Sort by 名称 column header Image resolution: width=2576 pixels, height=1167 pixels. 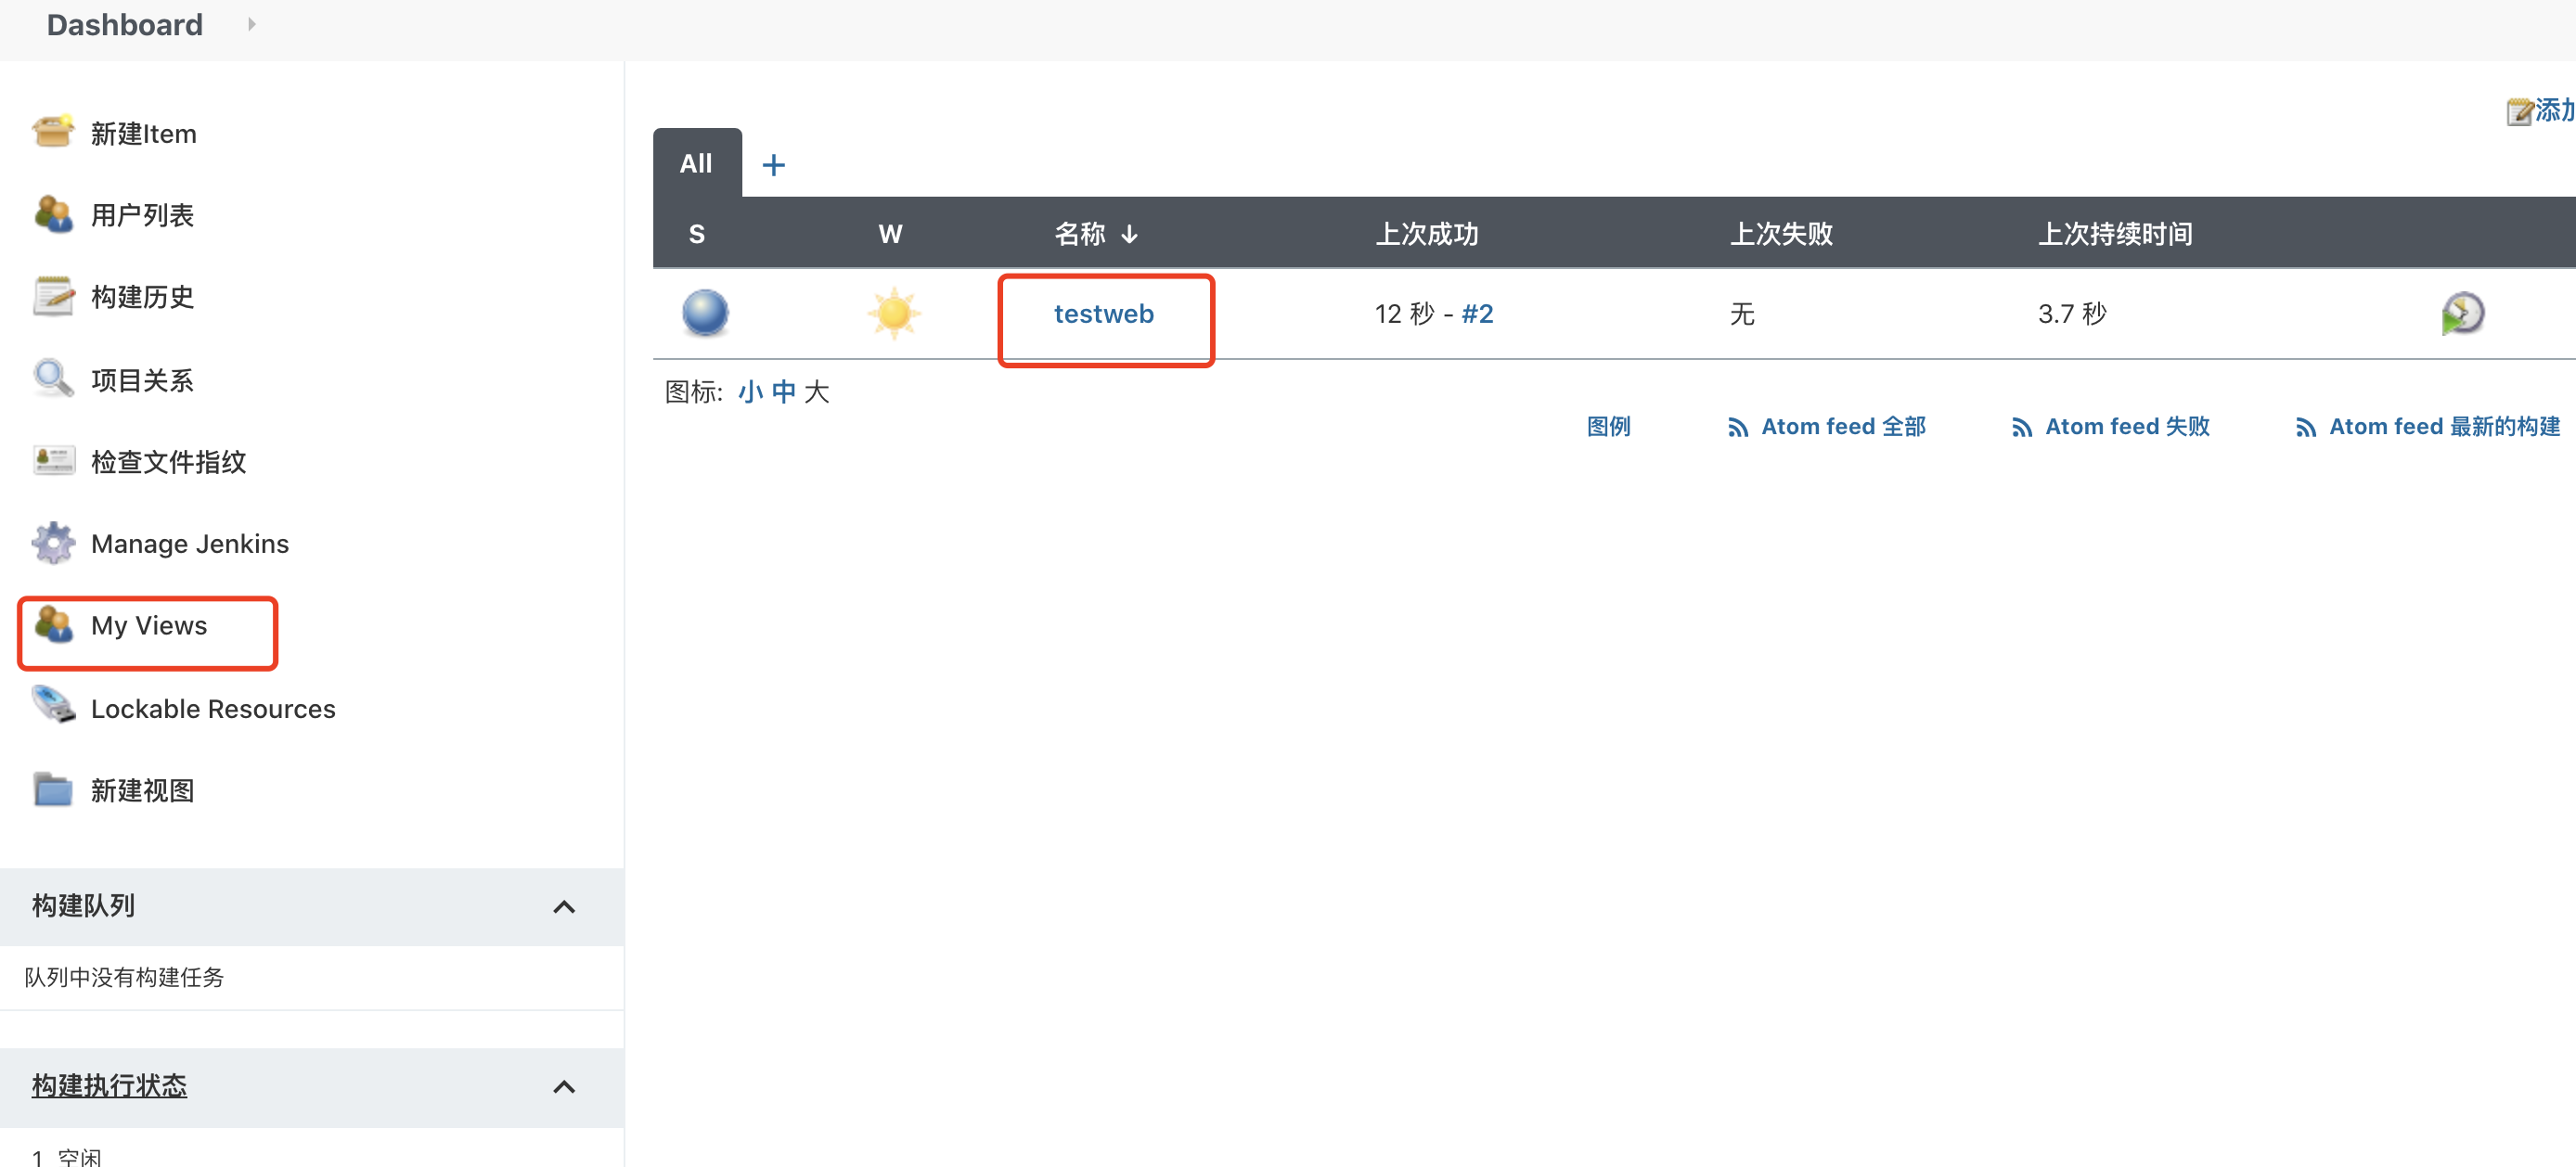point(1081,233)
